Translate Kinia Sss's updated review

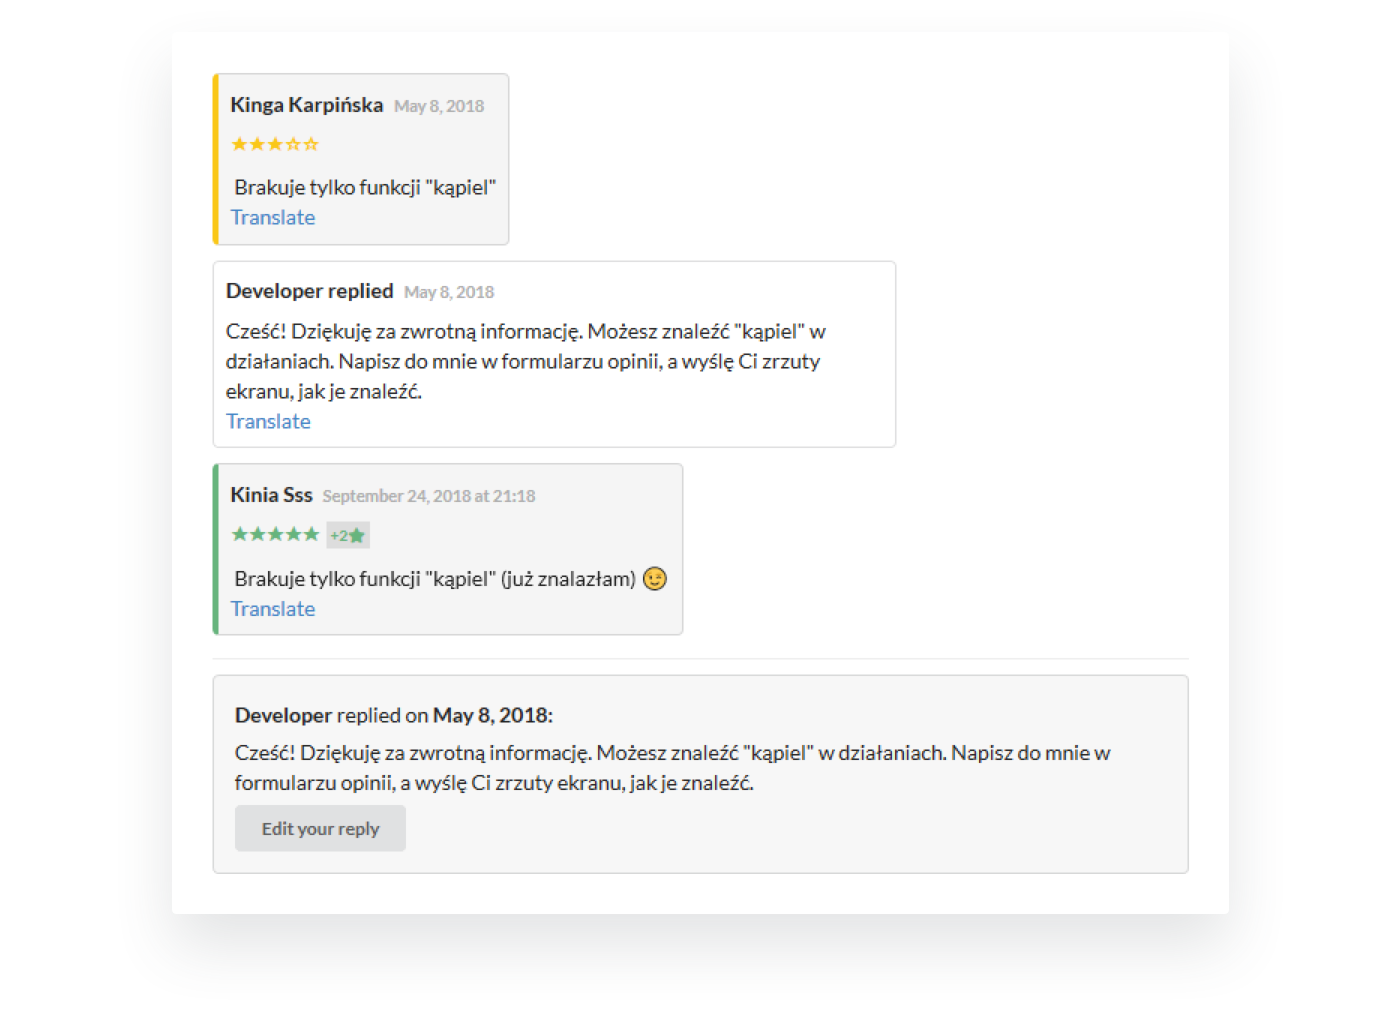(273, 609)
